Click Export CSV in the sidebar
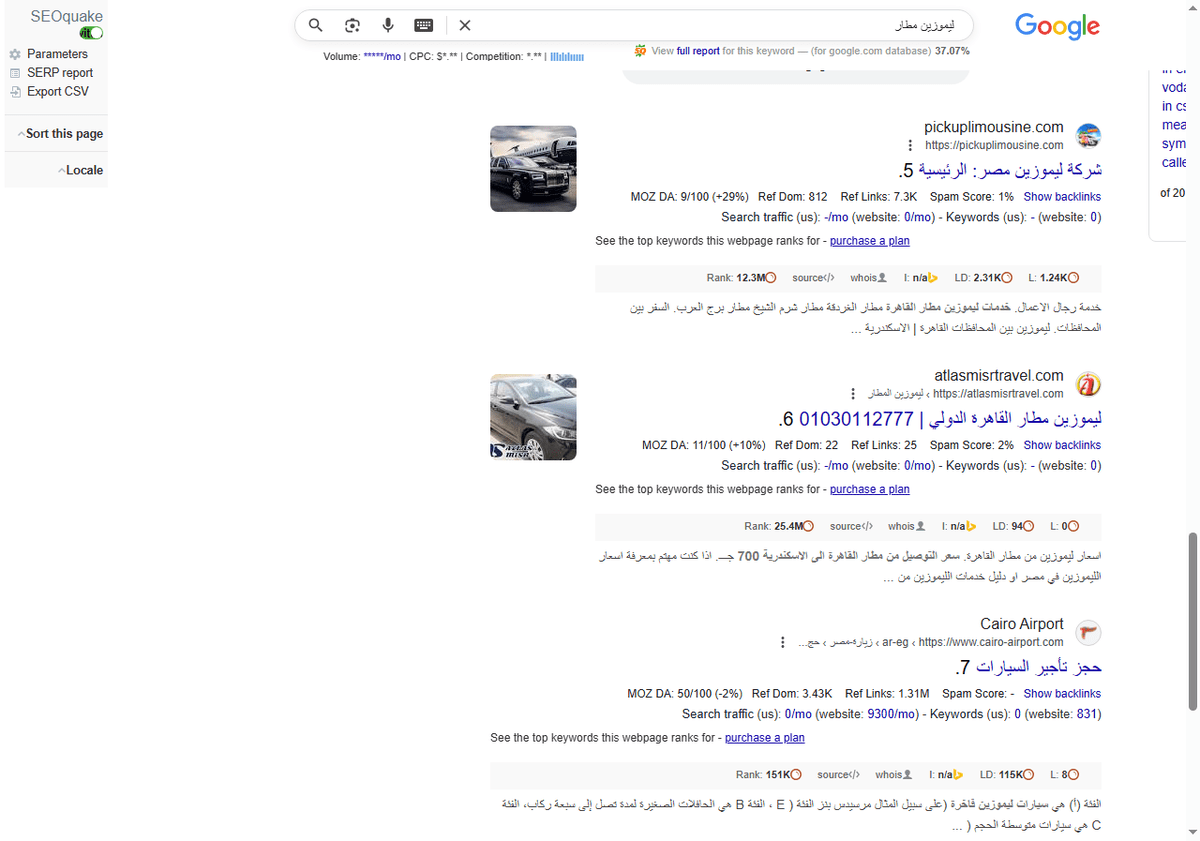The image size is (1200, 841). (x=56, y=91)
